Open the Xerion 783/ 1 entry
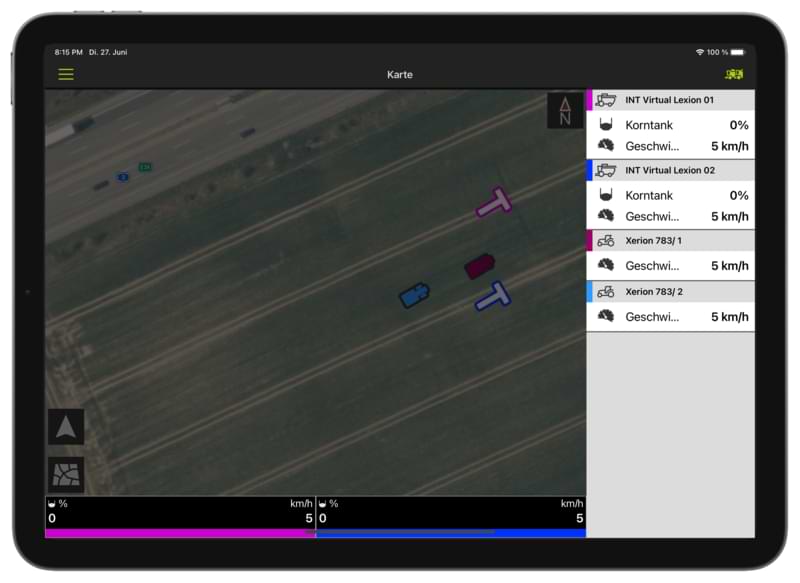Screen dimensions: 800x583 [x=670, y=240]
